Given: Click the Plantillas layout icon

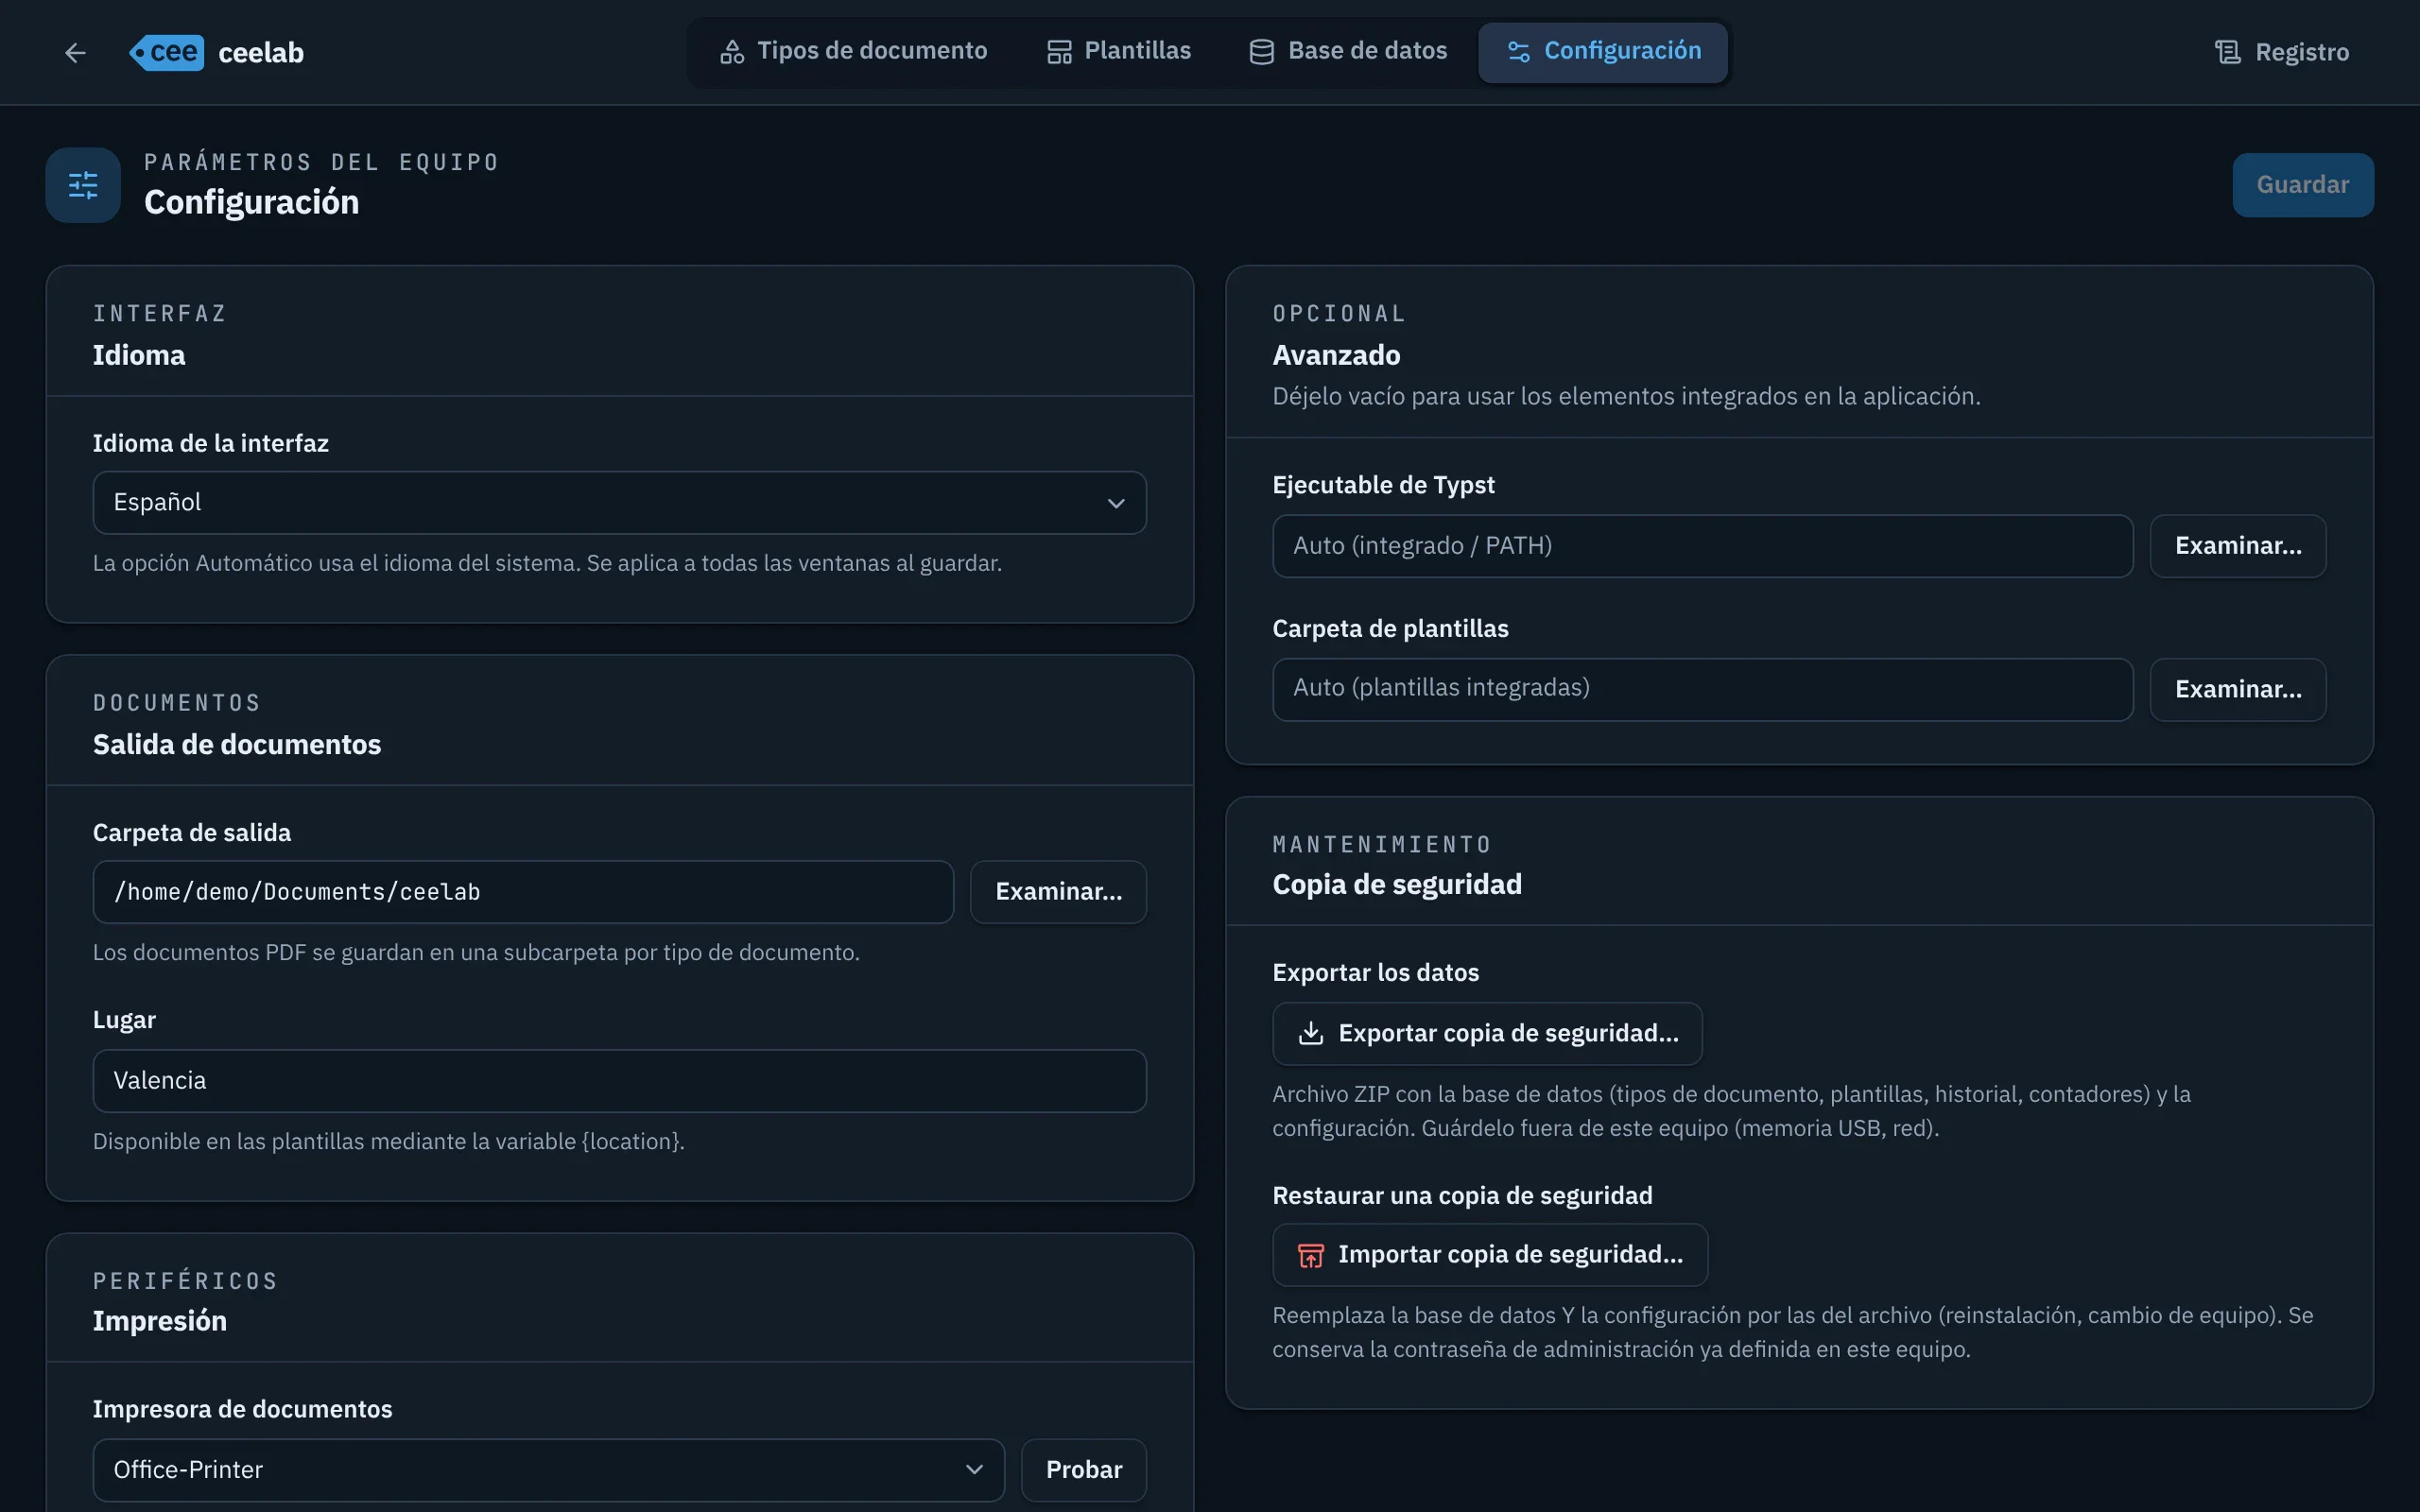Looking at the screenshot, I should pyautogui.click(x=1059, y=52).
